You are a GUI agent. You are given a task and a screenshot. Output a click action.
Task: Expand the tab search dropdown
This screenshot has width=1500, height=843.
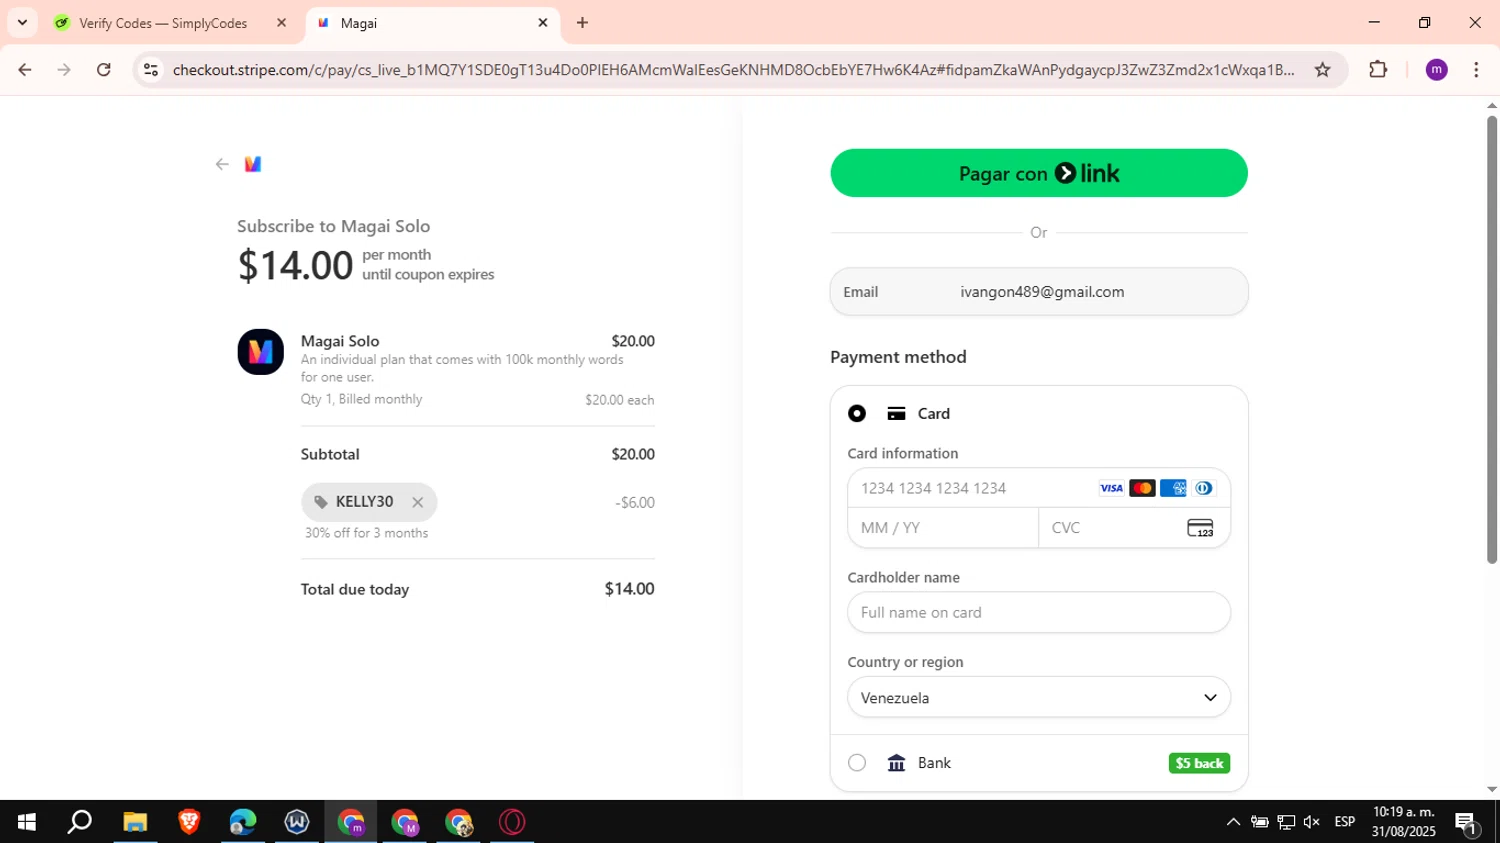pyautogui.click(x=22, y=23)
